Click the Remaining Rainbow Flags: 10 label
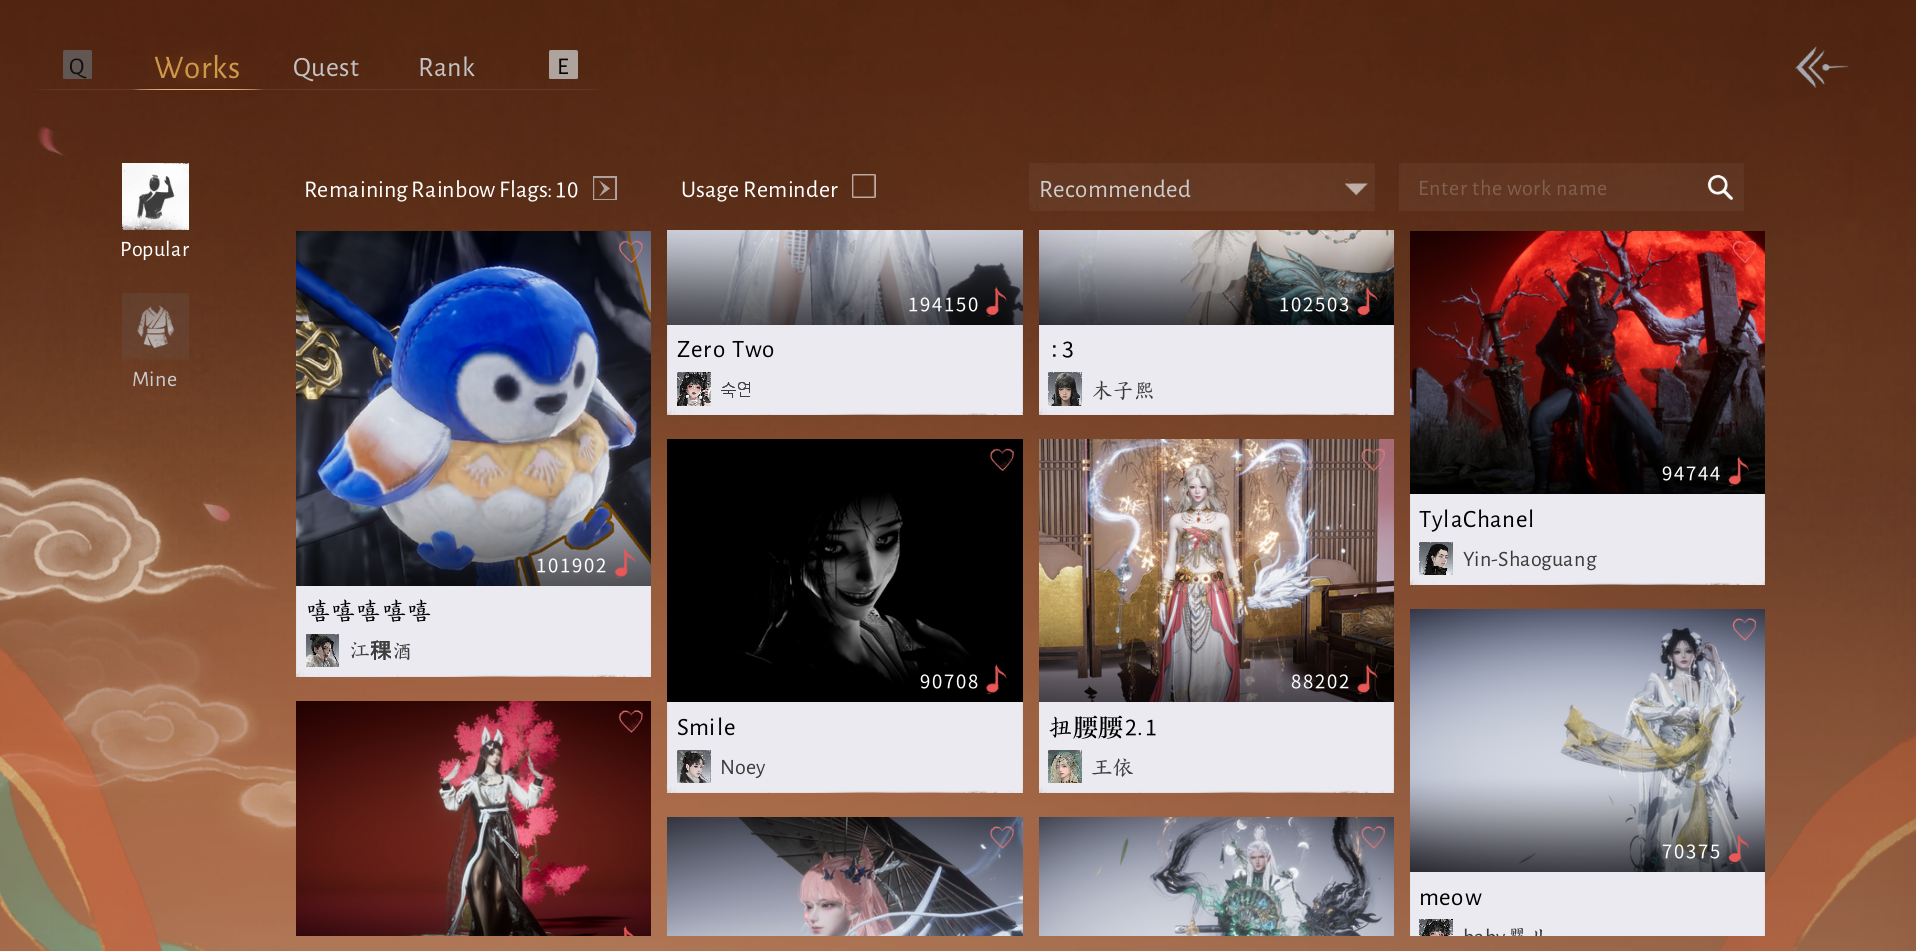The image size is (1916, 951). tap(441, 190)
